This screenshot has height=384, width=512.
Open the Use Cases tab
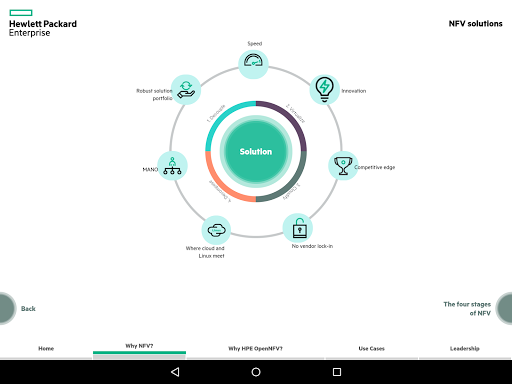[371, 348]
